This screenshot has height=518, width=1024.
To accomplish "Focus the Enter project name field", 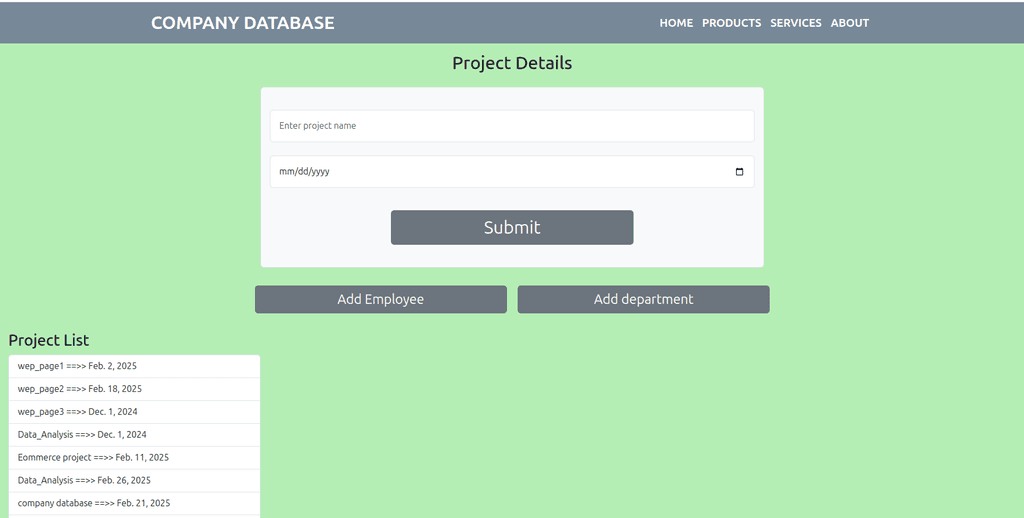I will [x=512, y=126].
